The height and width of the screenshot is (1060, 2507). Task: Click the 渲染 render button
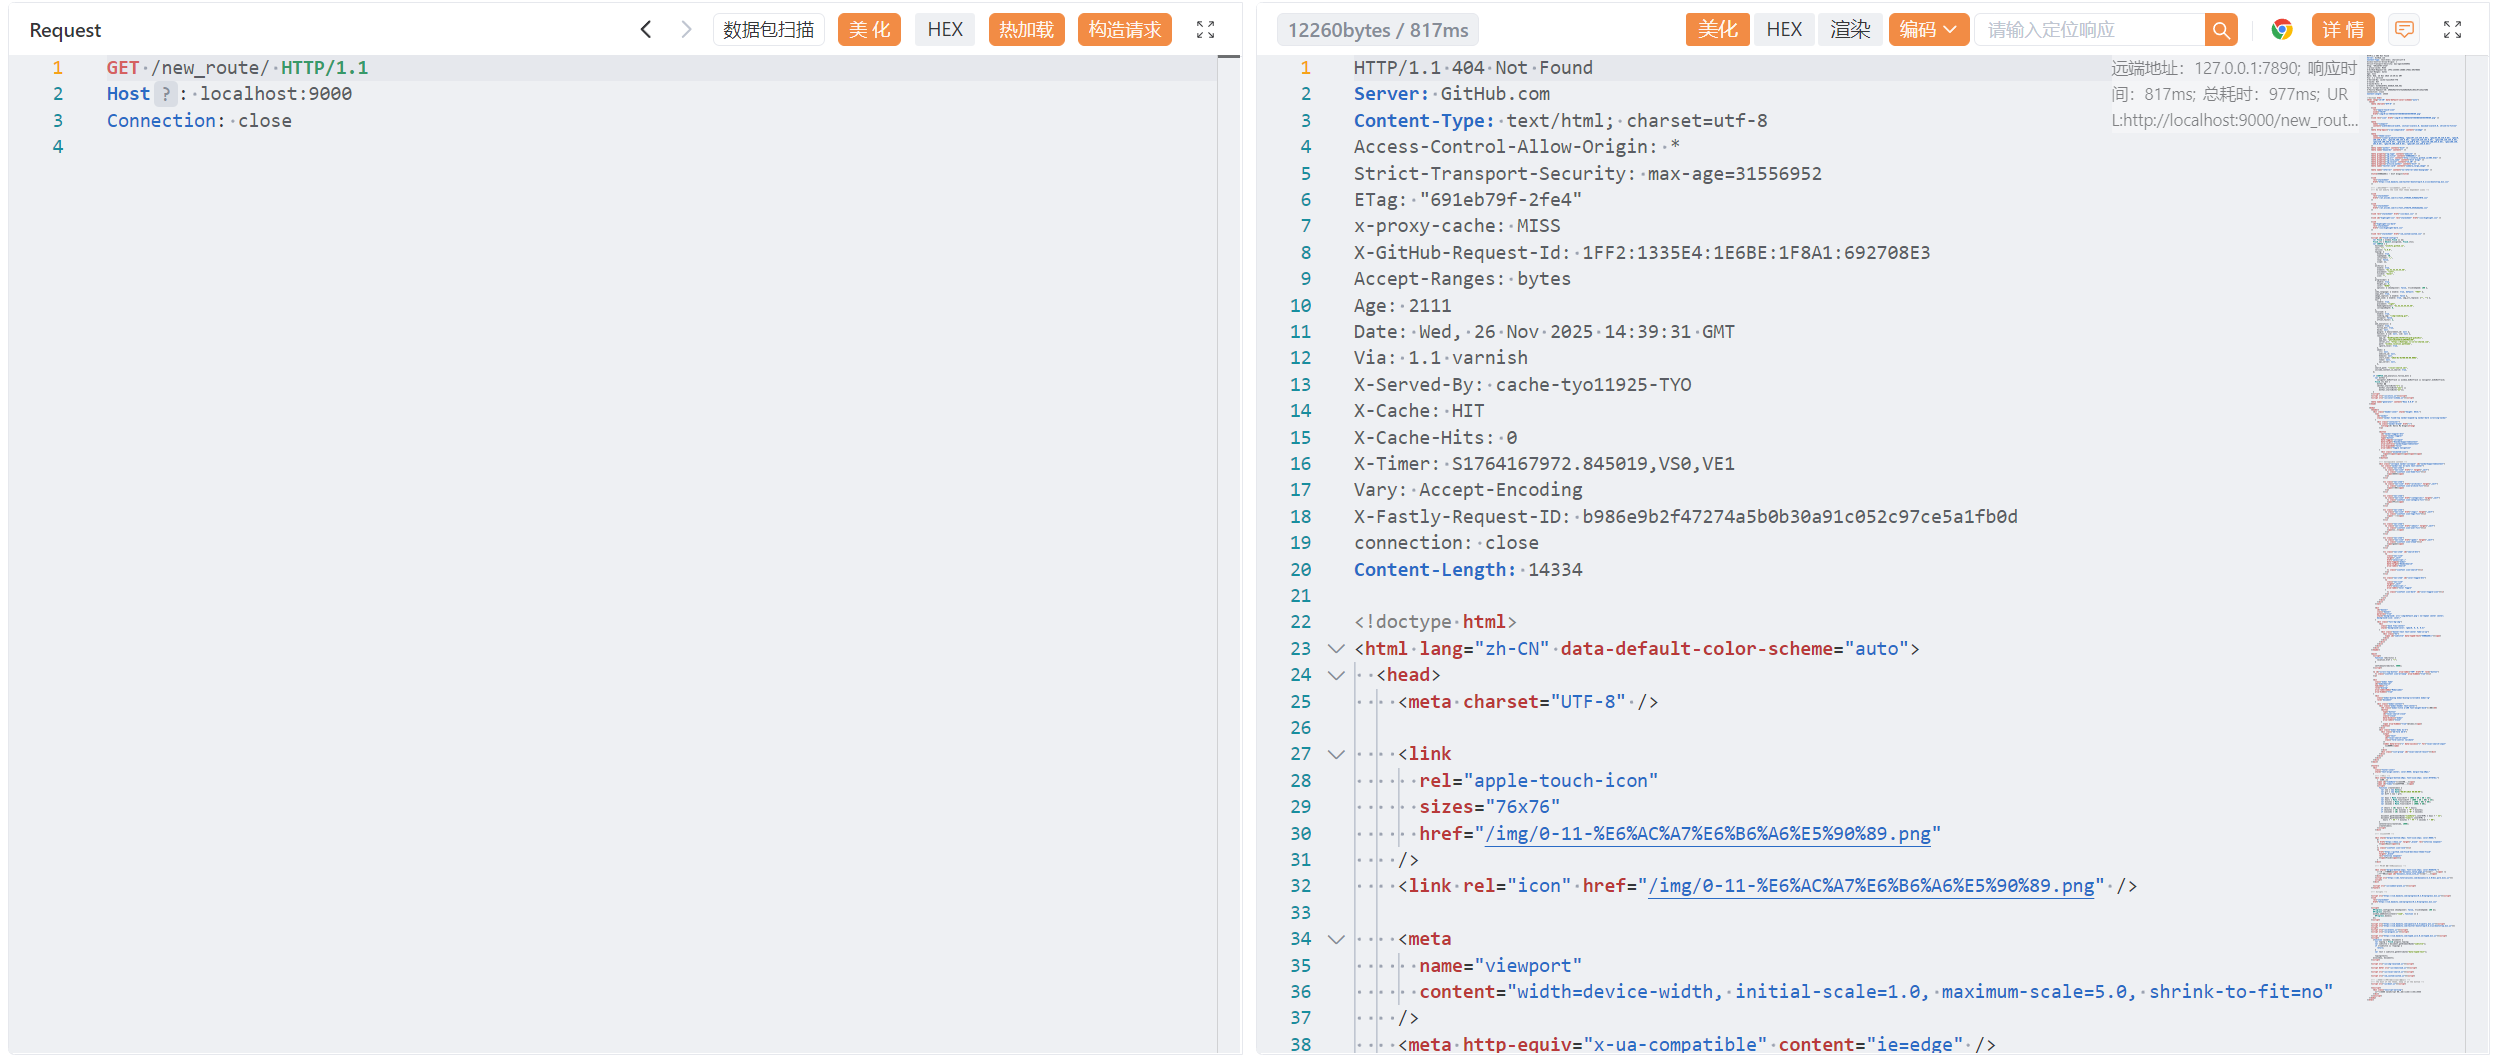1850,30
